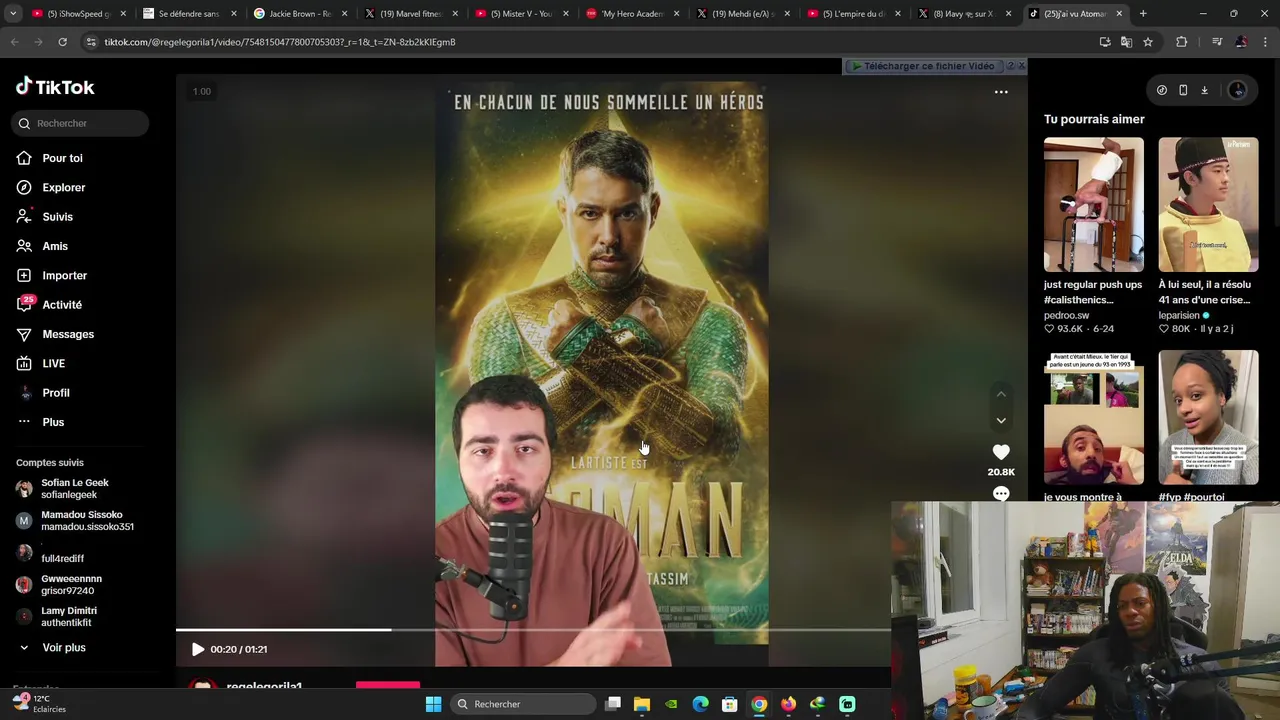This screenshot has width=1280, height=720.
Task: Click the TikTok download desktop app icon
Action: (x=1204, y=90)
